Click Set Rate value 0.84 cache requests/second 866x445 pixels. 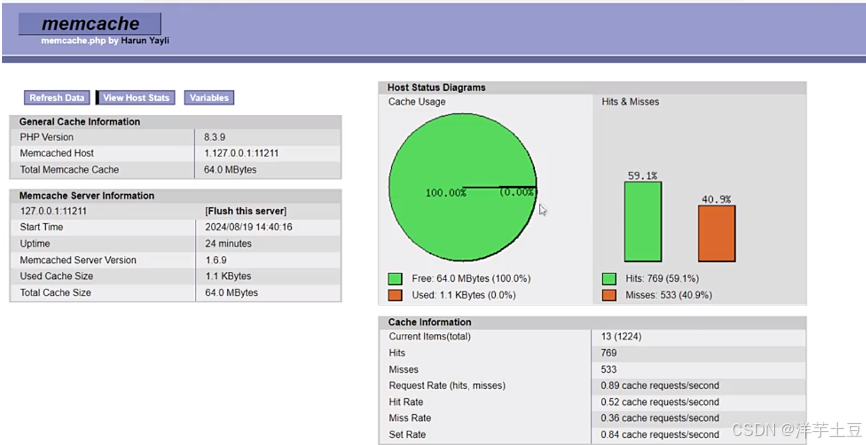[660, 435]
